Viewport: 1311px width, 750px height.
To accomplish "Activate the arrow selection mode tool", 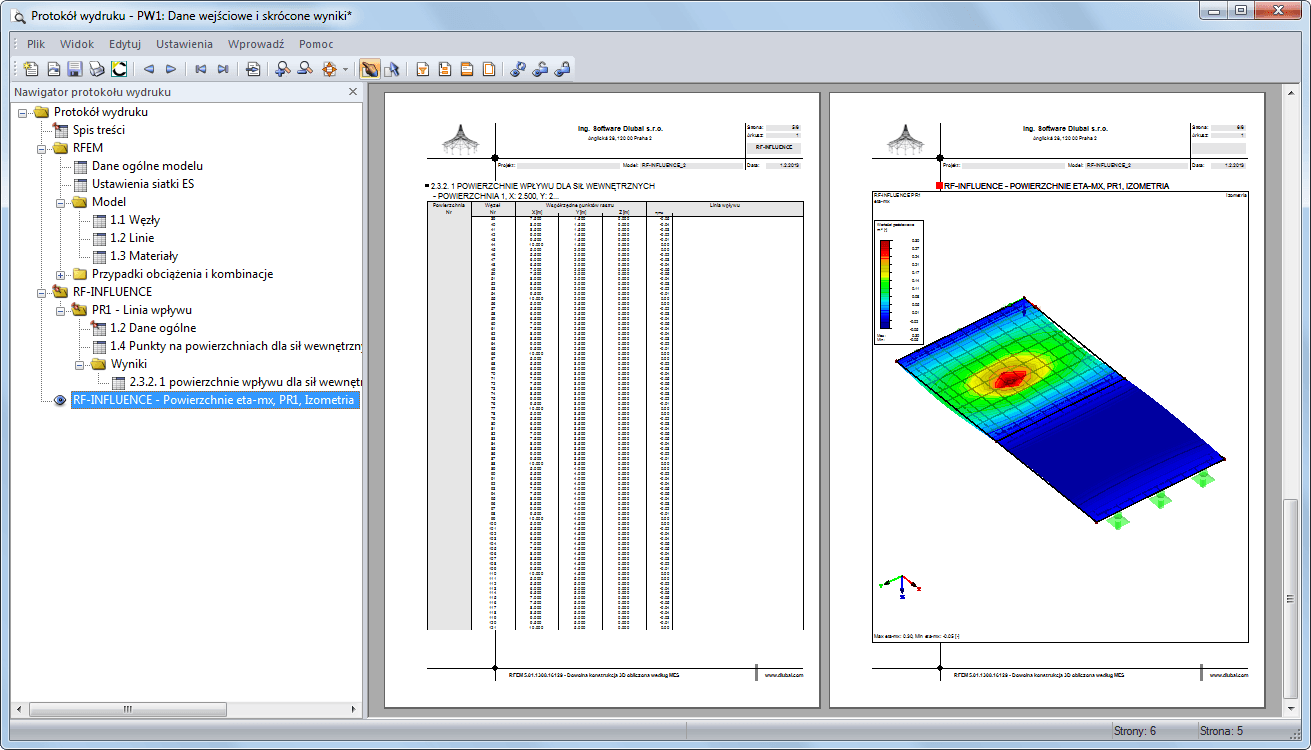I will pos(392,69).
